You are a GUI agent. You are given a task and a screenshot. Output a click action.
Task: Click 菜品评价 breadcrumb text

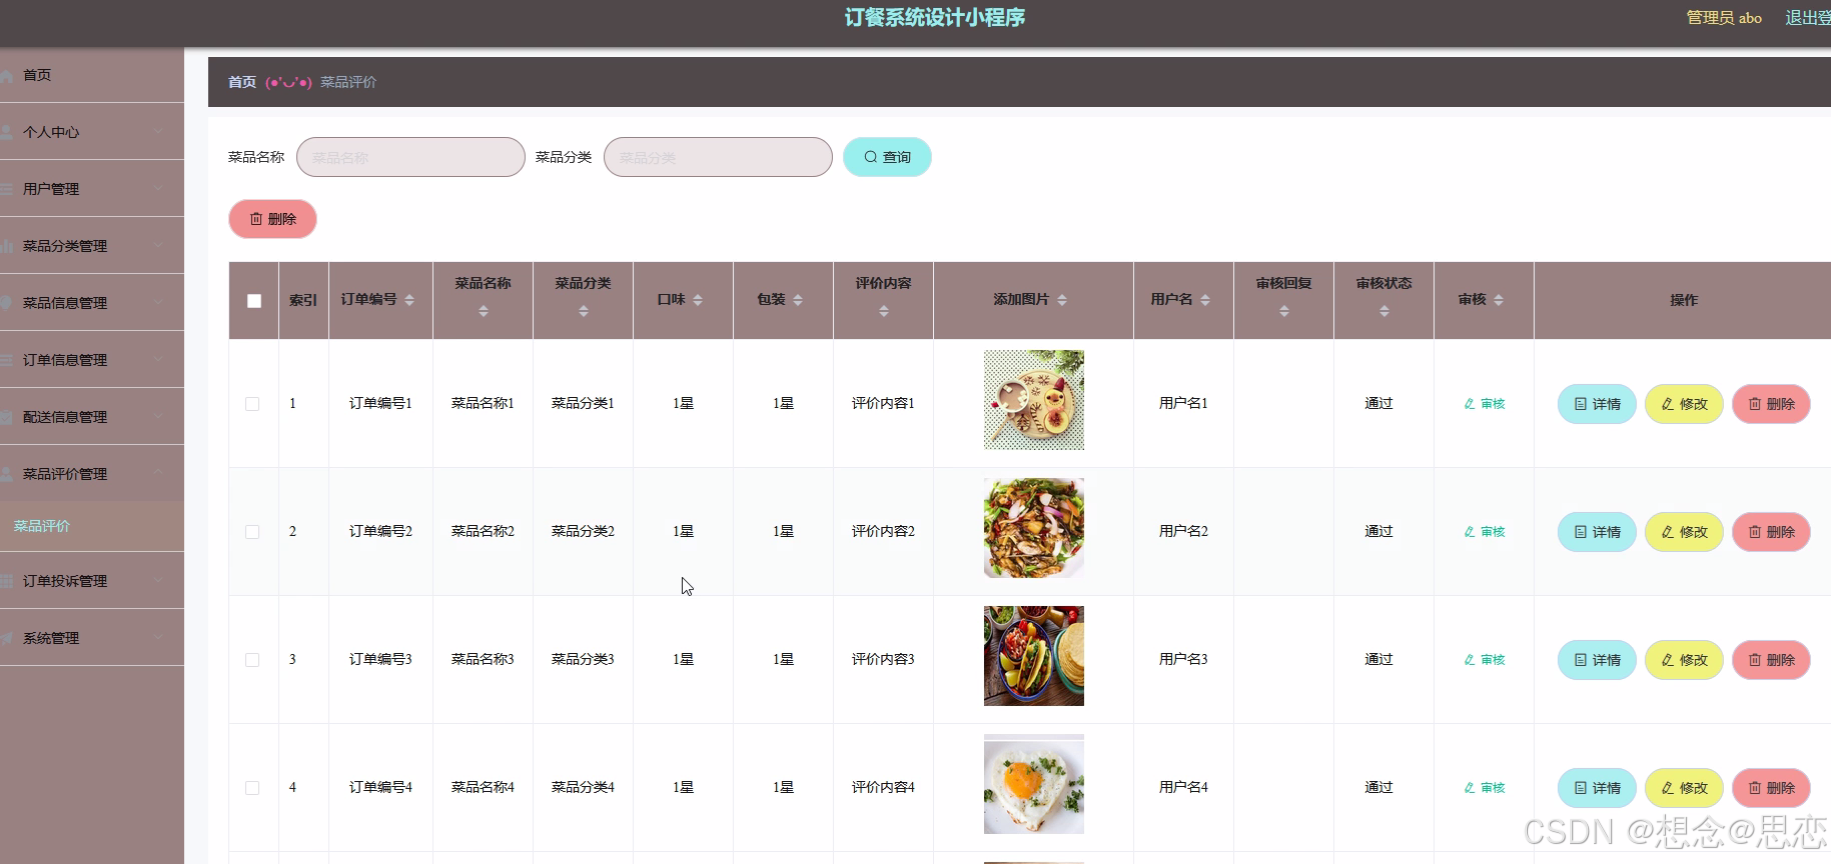(x=348, y=82)
